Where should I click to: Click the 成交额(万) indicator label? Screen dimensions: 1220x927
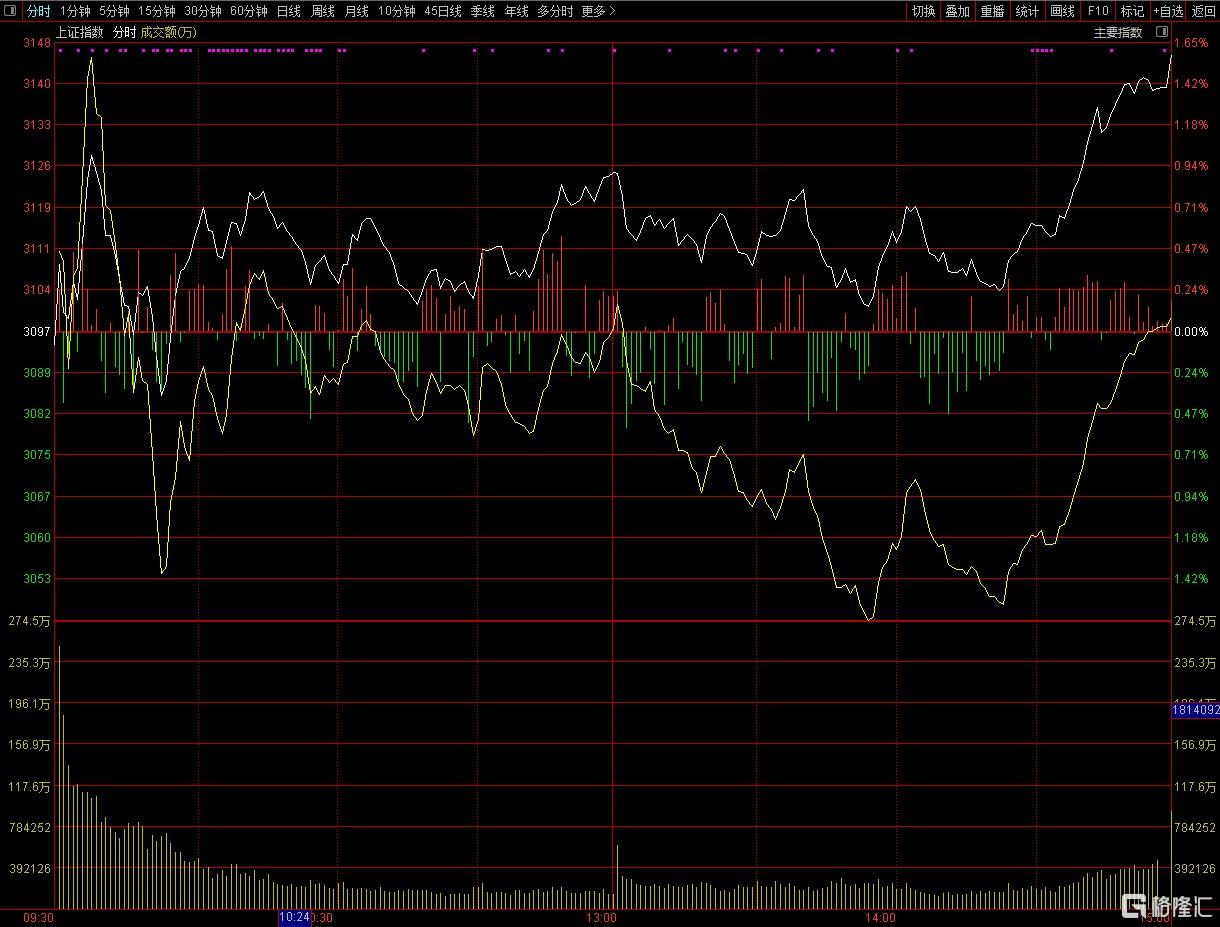pos(168,32)
